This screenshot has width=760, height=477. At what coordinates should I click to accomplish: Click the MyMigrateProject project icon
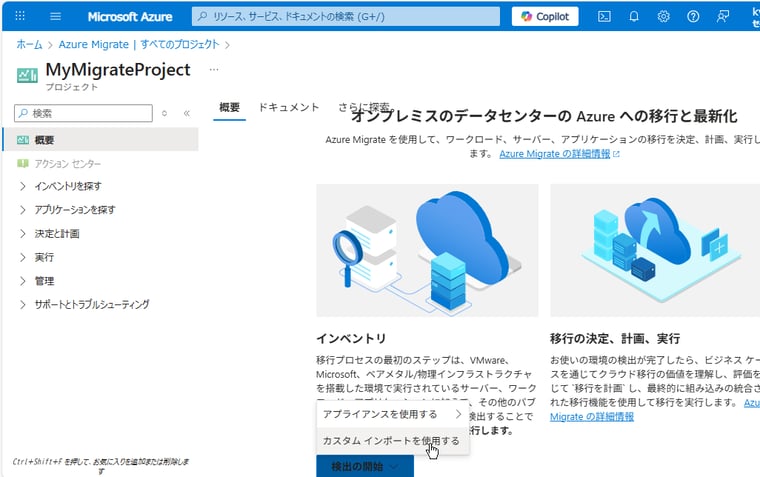point(28,76)
